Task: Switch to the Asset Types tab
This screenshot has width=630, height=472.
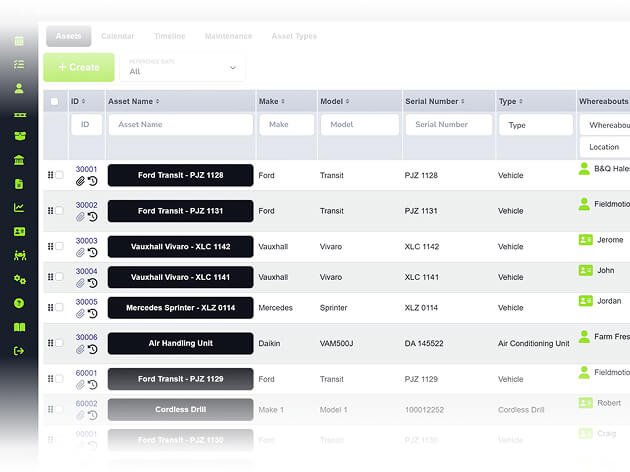Action: click(295, 36)
